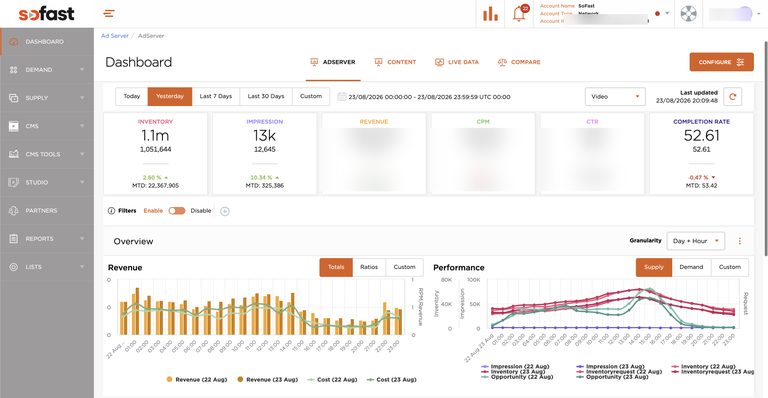Click the Filters info icon
This screenshot has width=768, height=398.
pyautogui.click(x=111, y=211)
